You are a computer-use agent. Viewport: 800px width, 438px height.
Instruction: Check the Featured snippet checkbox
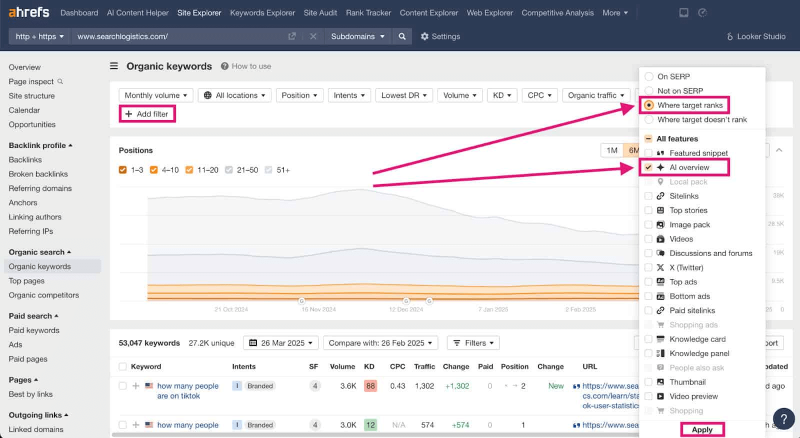[x=649, y=153]
